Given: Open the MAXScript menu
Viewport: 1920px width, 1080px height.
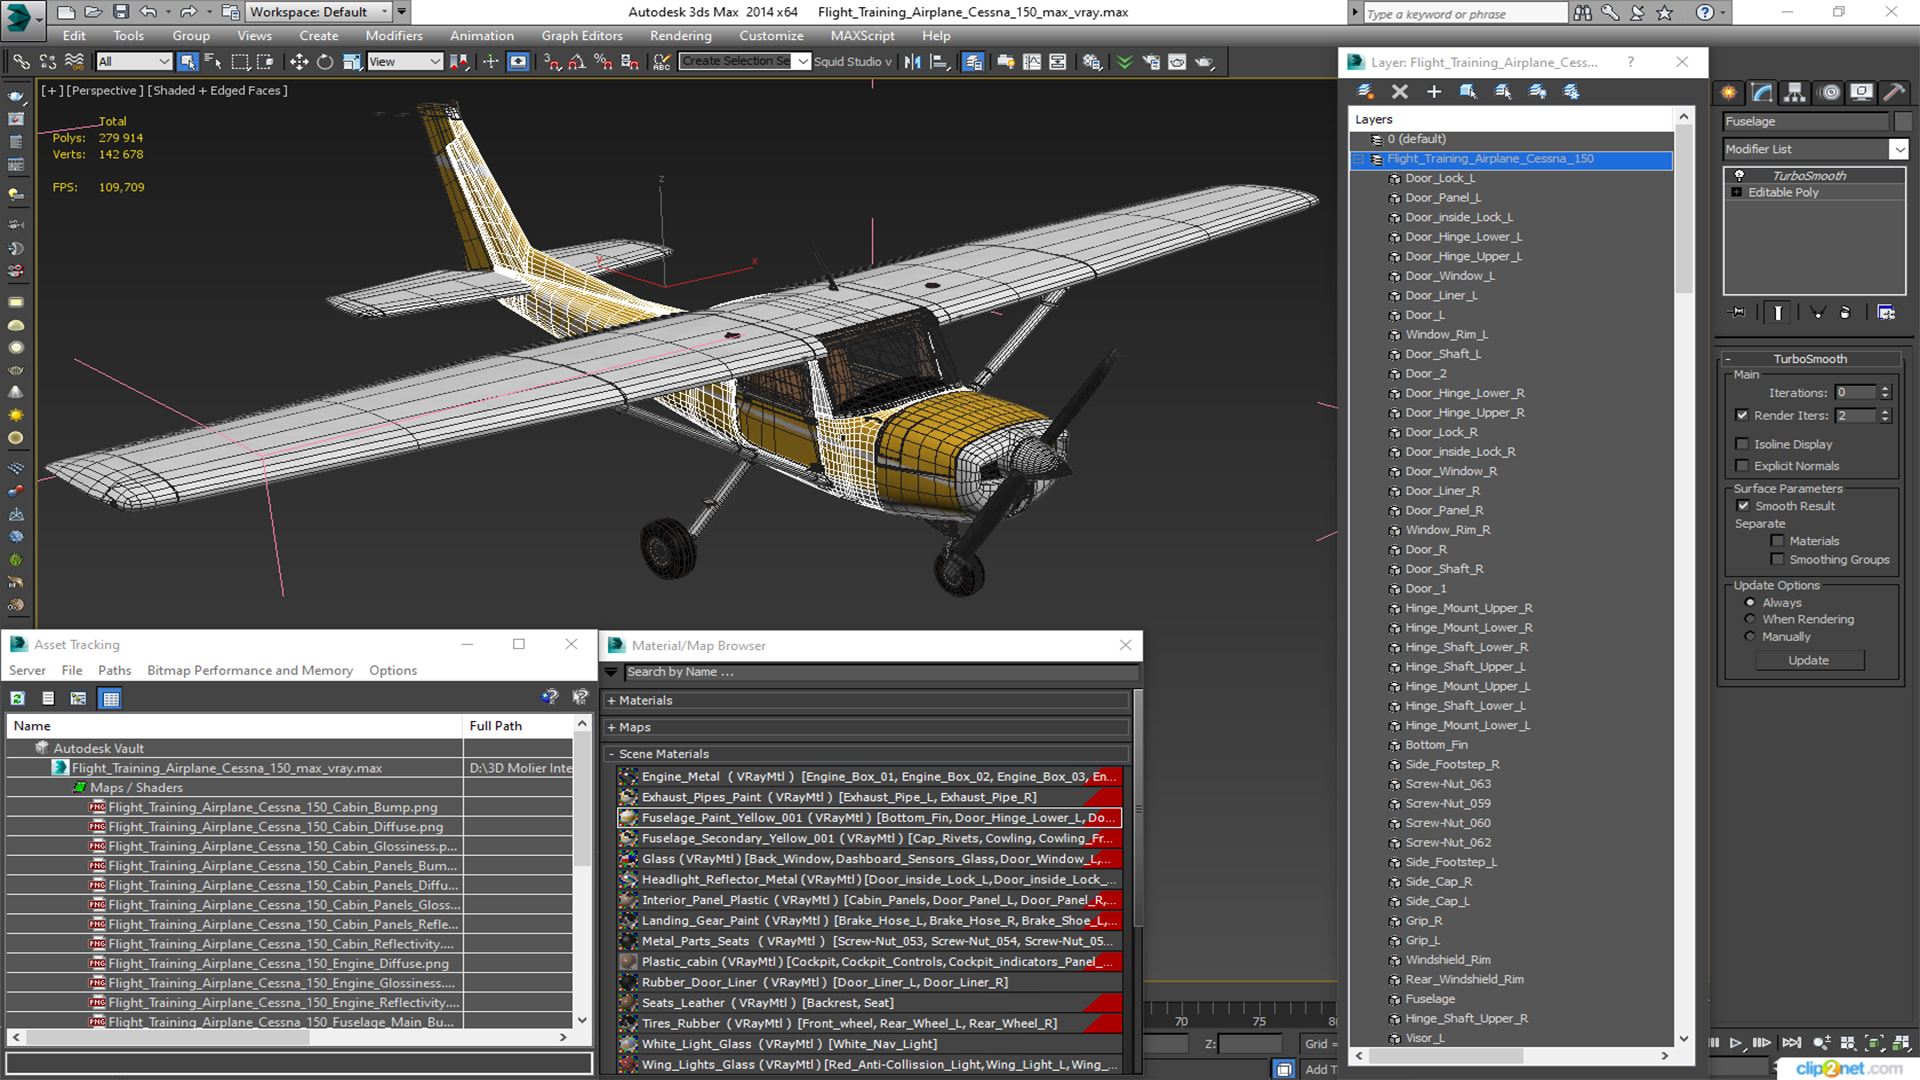Looking at the screenshot, I should 862,36.
